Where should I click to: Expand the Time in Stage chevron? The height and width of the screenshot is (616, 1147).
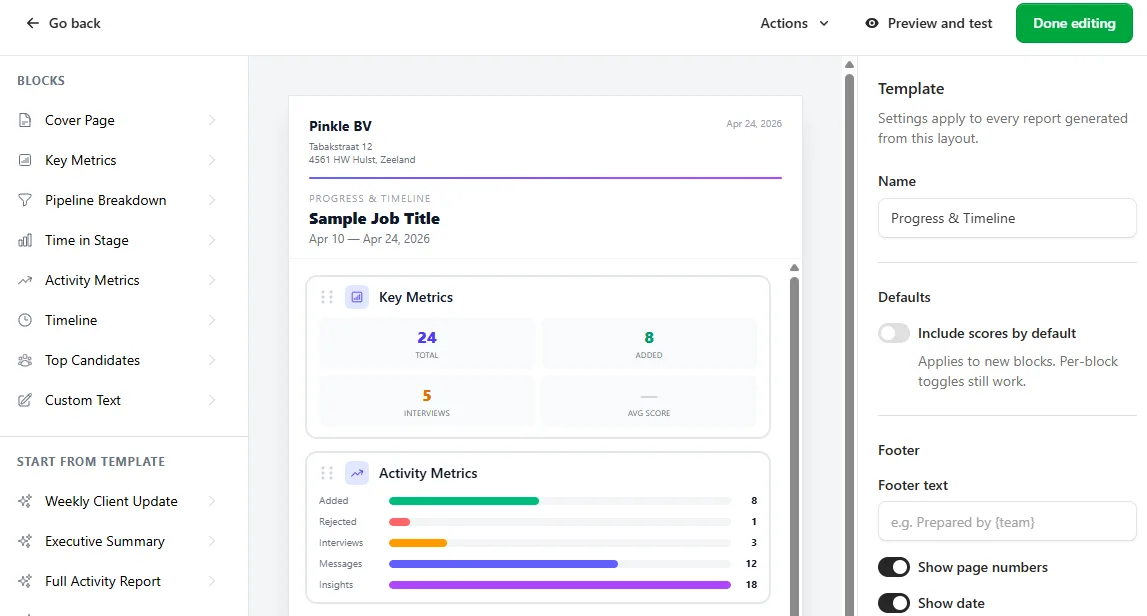(211, 240)
